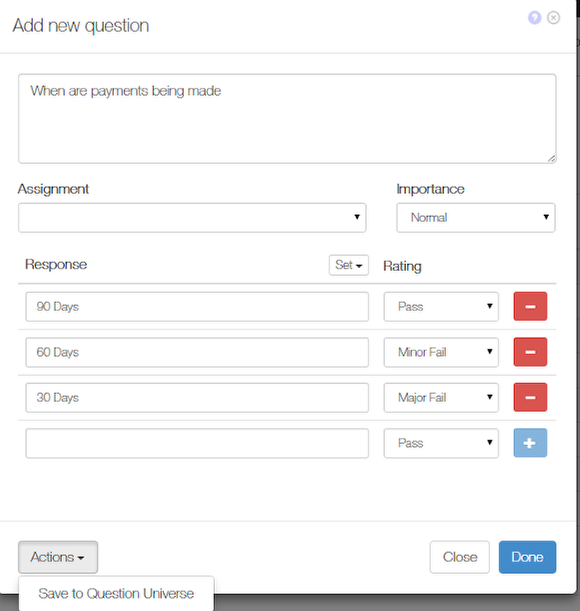Open the help question mark icon

534,18
